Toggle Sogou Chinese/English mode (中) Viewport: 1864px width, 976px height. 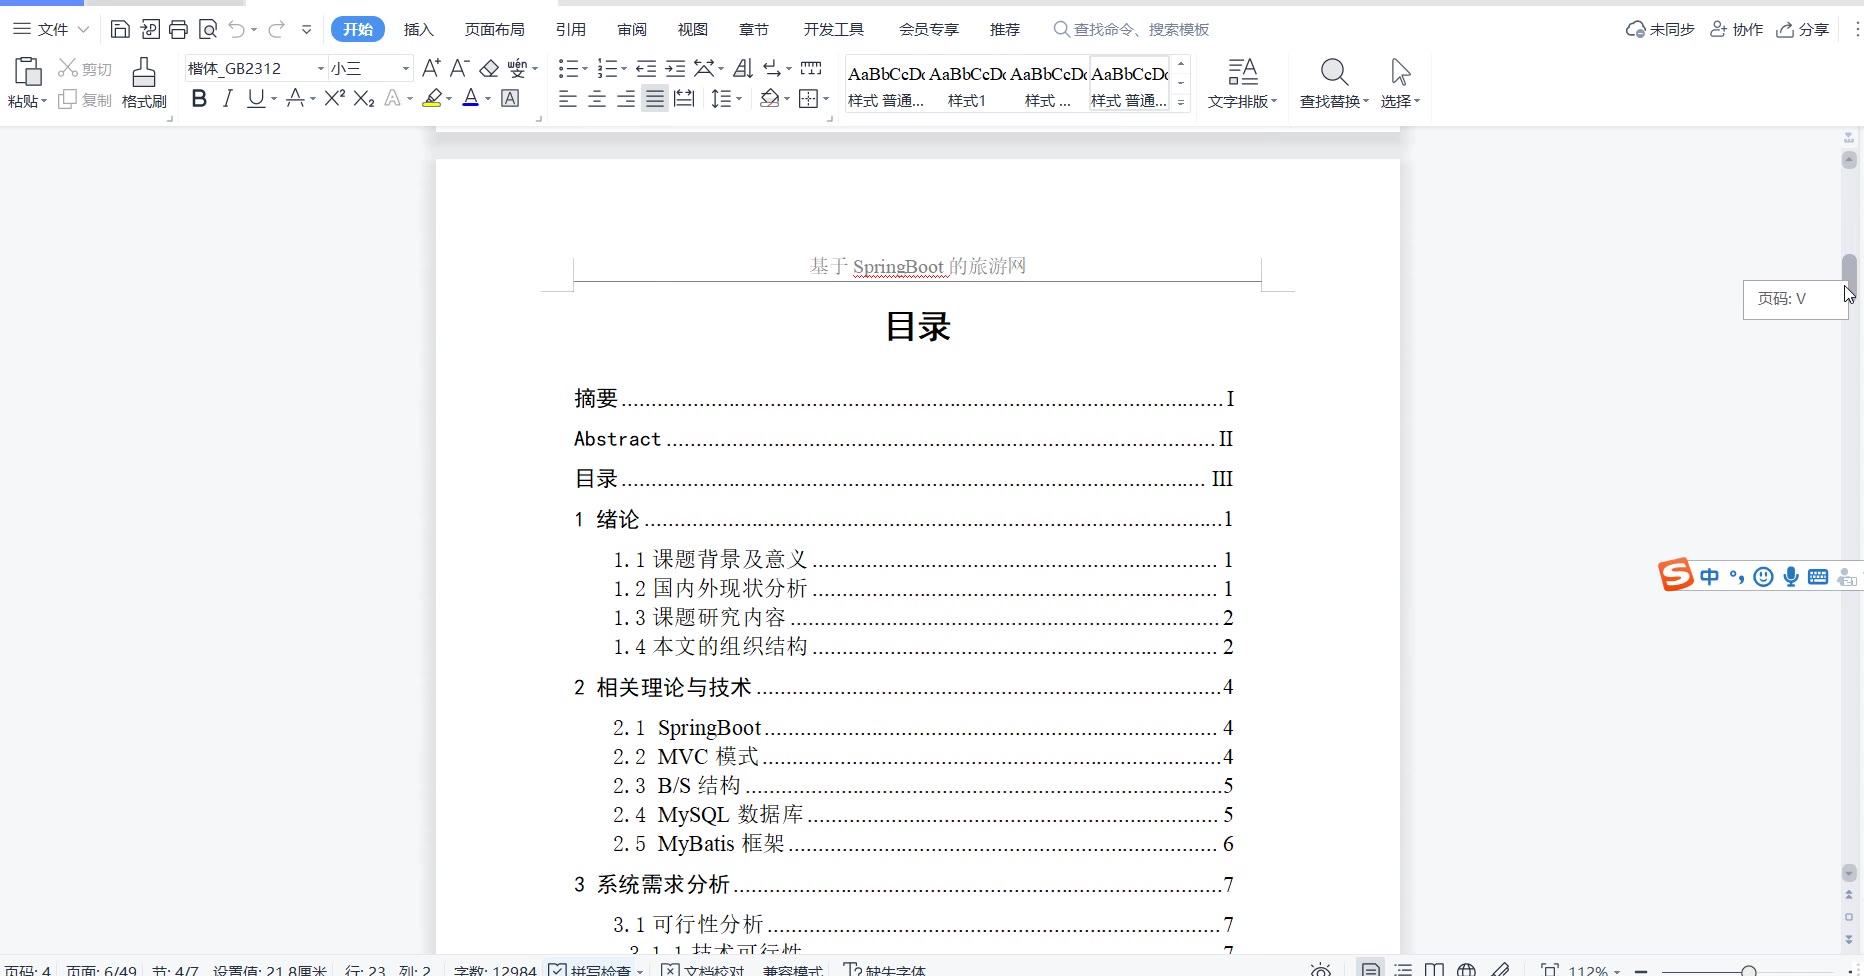tap(1709, 576)
